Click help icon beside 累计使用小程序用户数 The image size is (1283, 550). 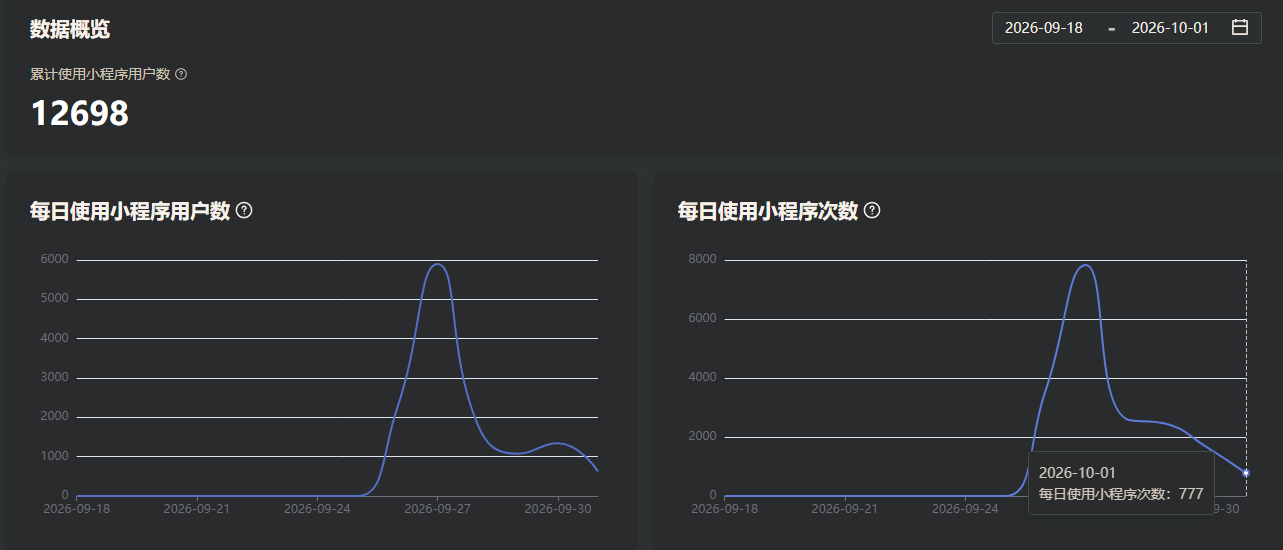click(181, 74)
